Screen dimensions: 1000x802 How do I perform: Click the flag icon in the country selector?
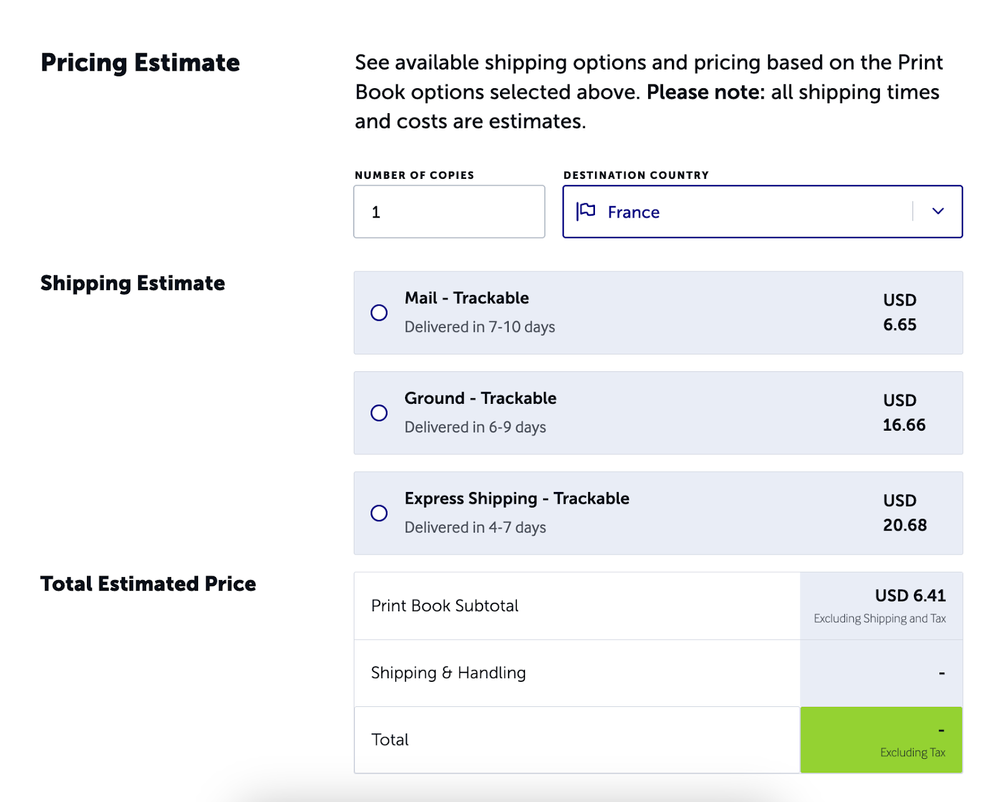(586, 211)
